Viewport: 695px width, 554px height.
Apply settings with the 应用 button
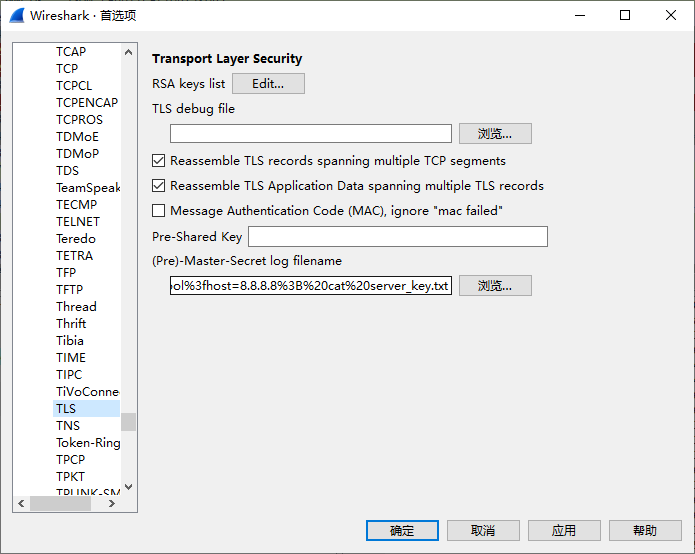pyautogui.click(x=564, y=531)
